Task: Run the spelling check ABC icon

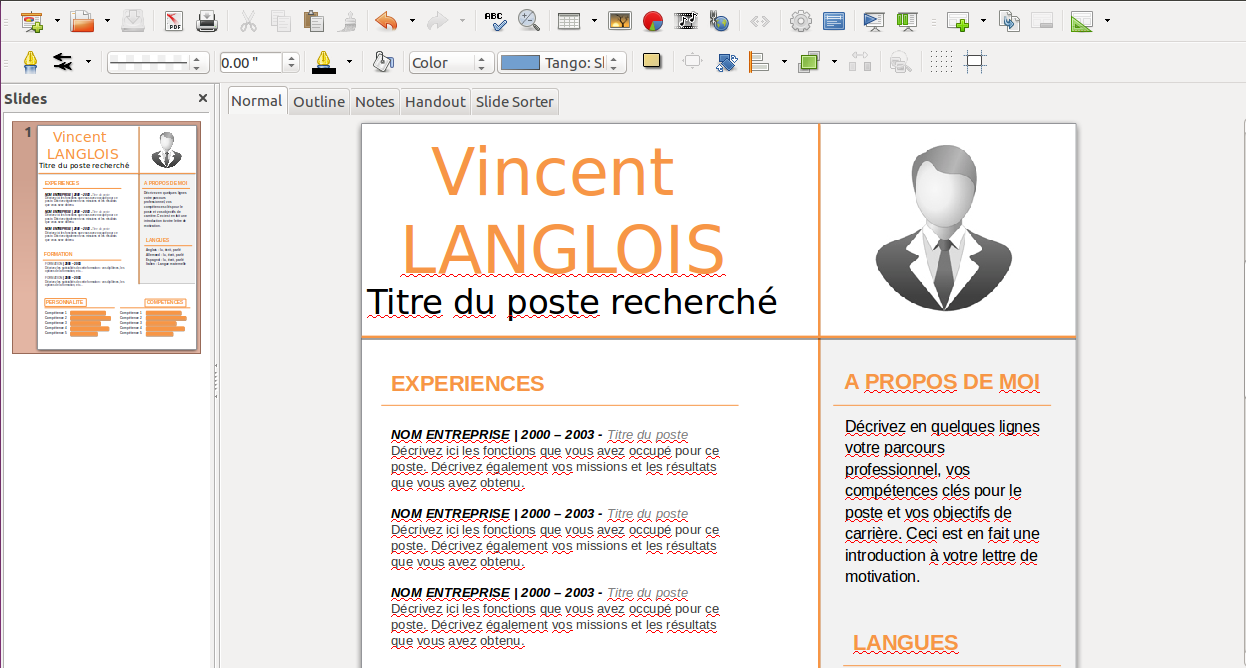Action: [495, 20]
